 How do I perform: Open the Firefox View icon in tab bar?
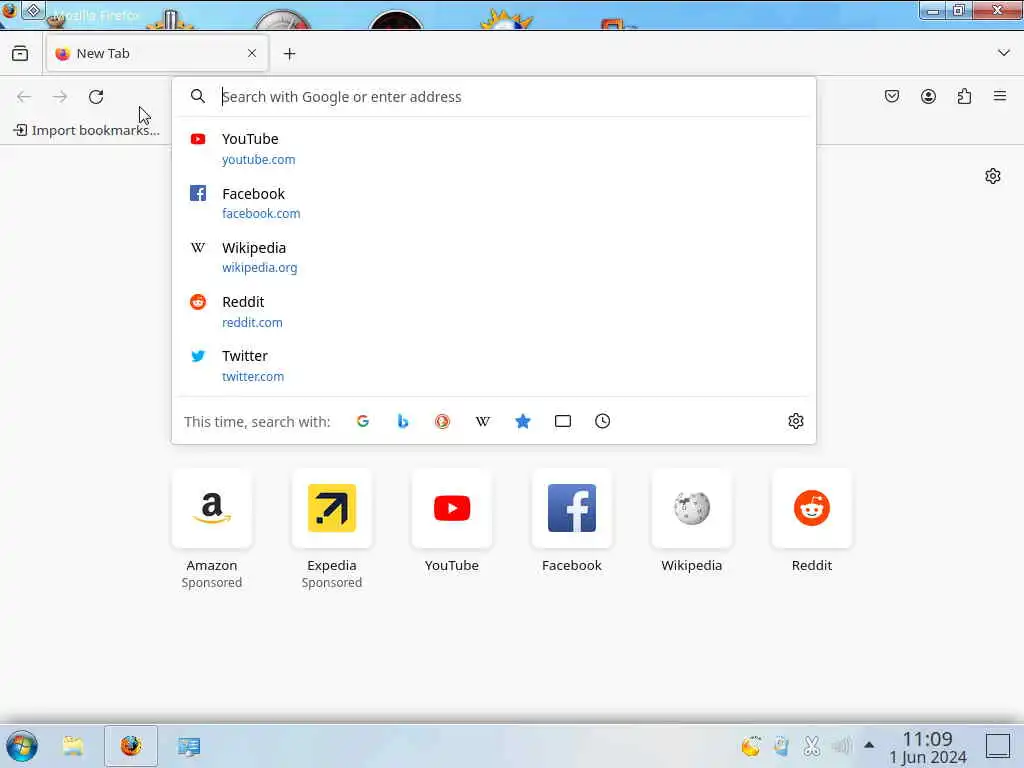pos(20,54)
